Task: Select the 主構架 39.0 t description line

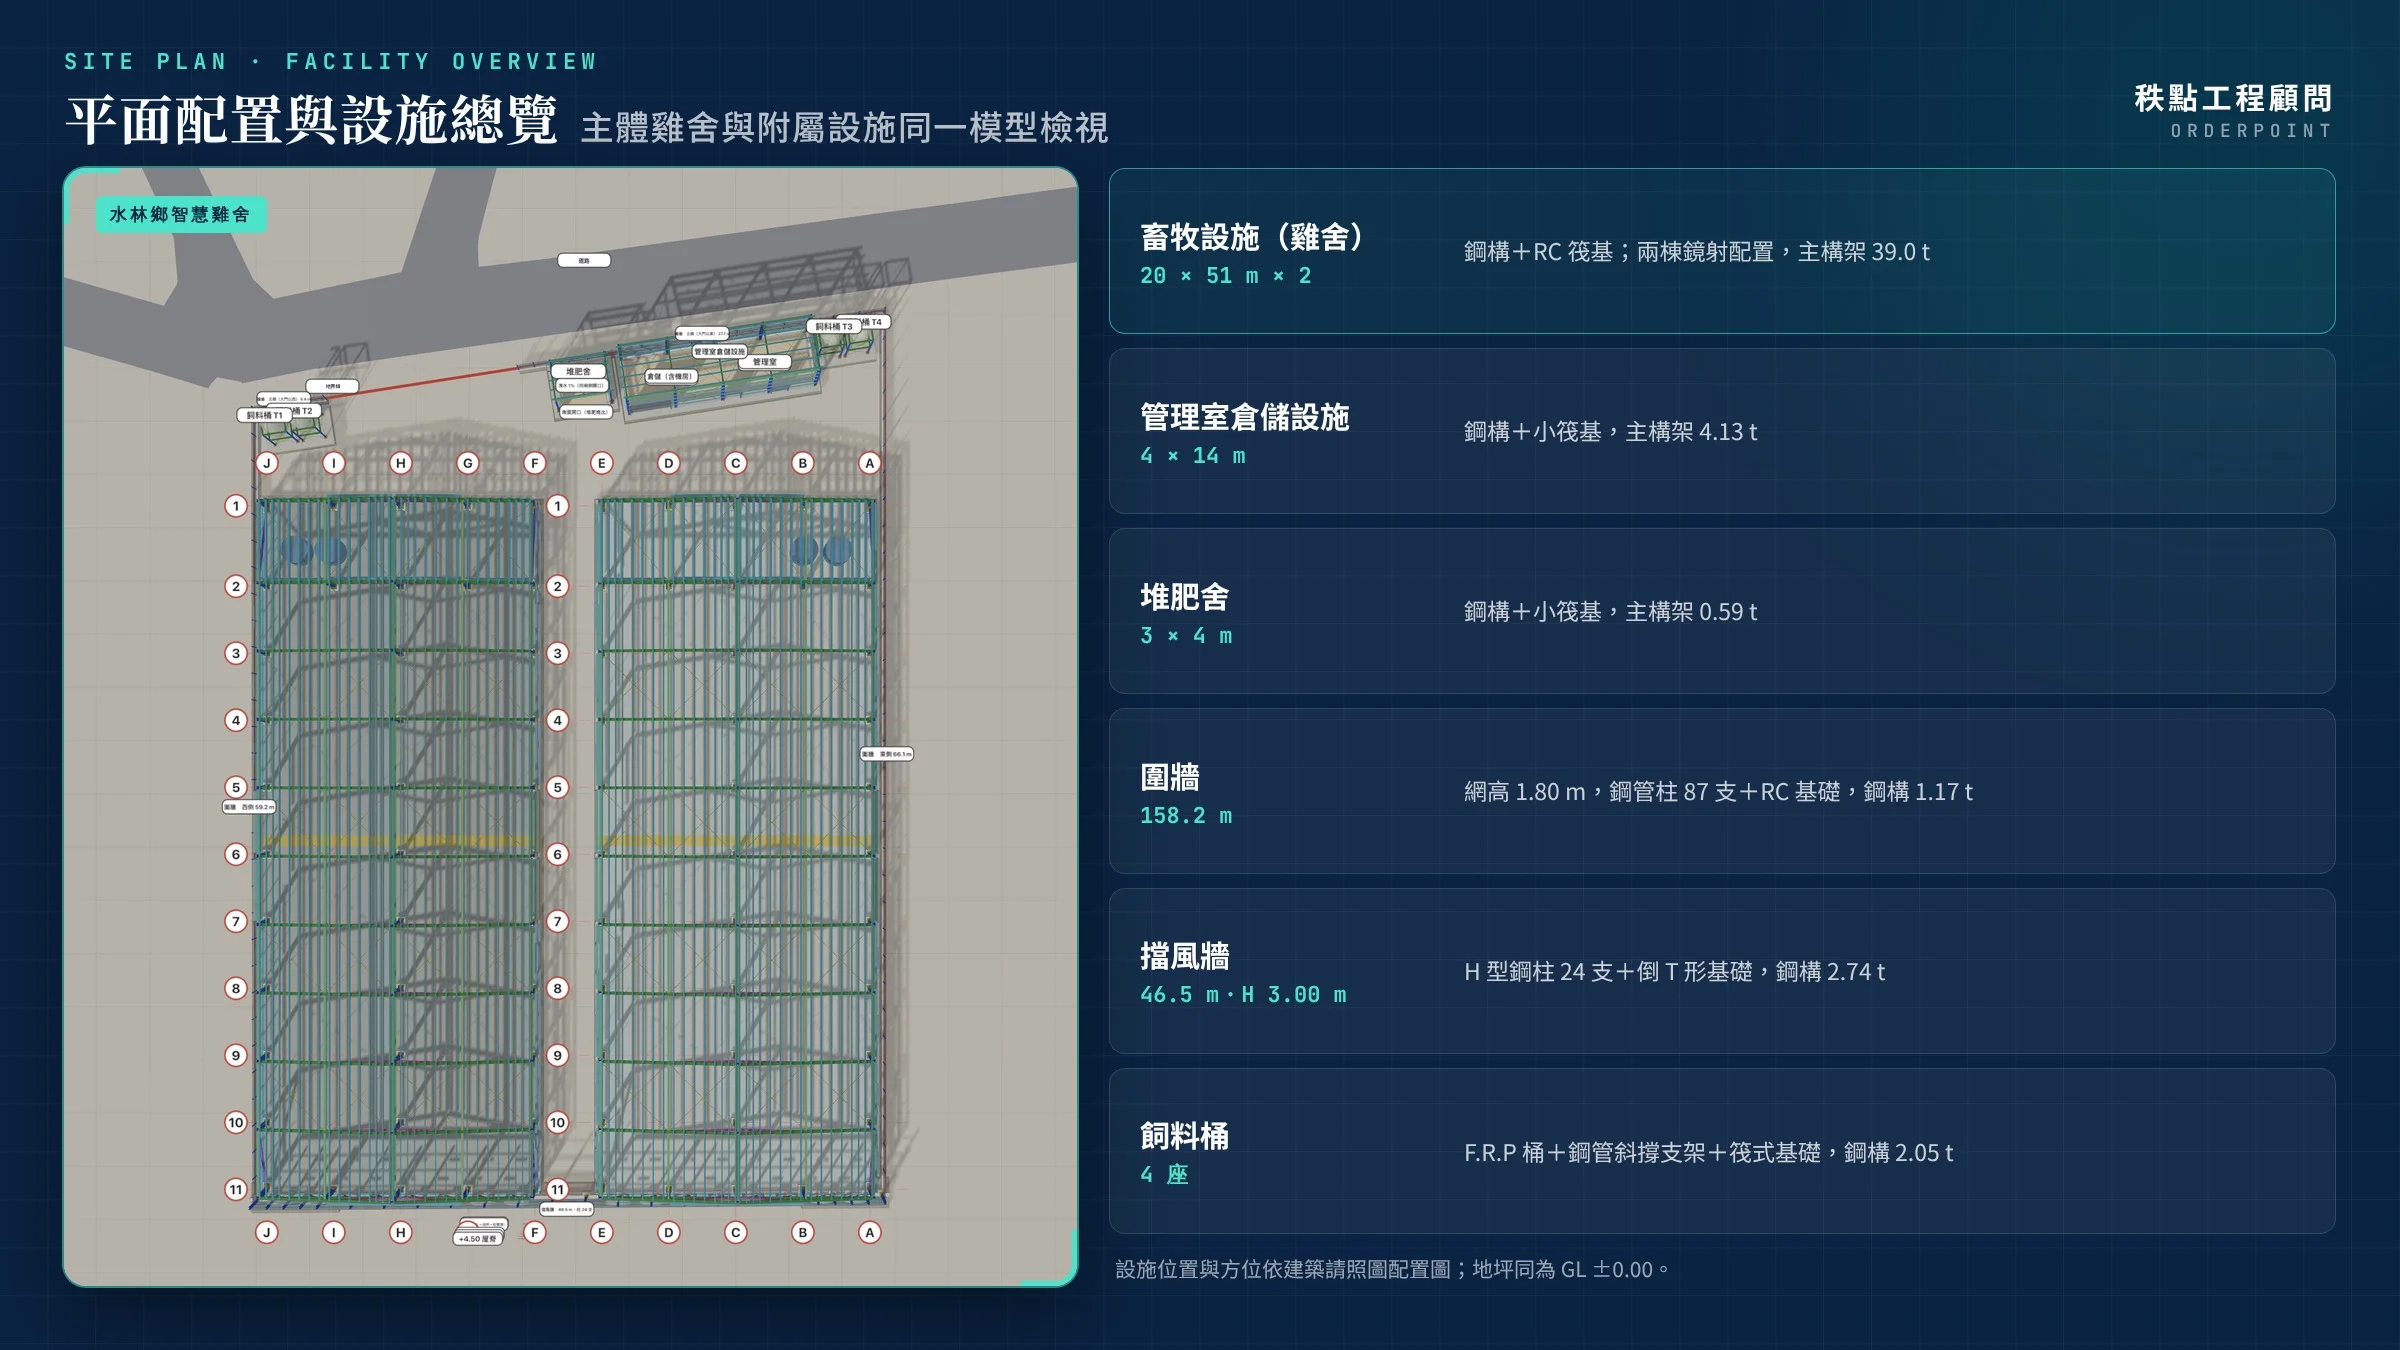Action: [x=1697, y=252]
